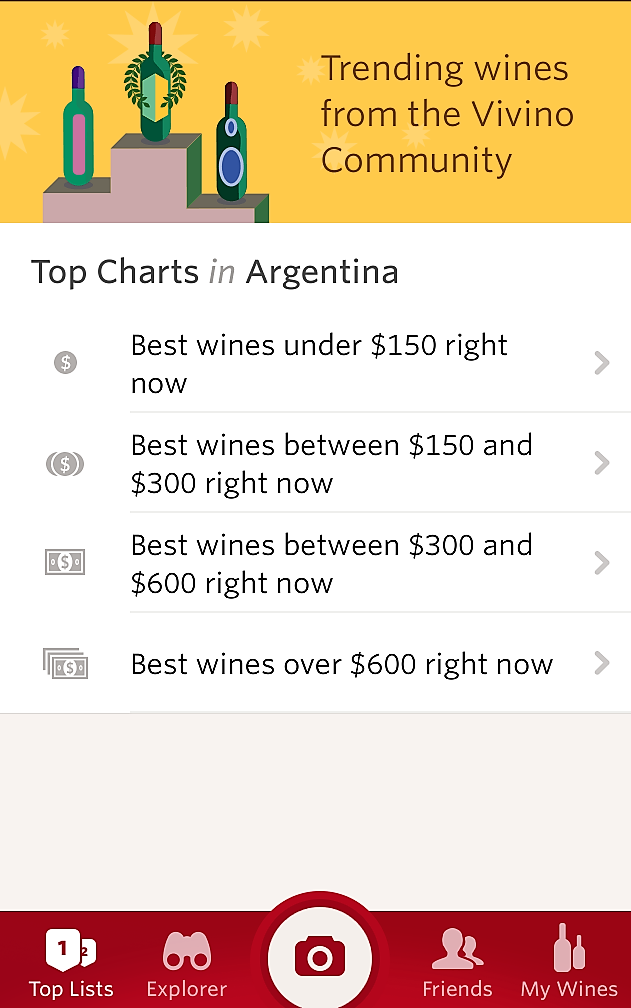Expand chevron for wines under $150
Image resolution: width=631 pixels, height=1008 pixels.
click(x=601, y=362)
